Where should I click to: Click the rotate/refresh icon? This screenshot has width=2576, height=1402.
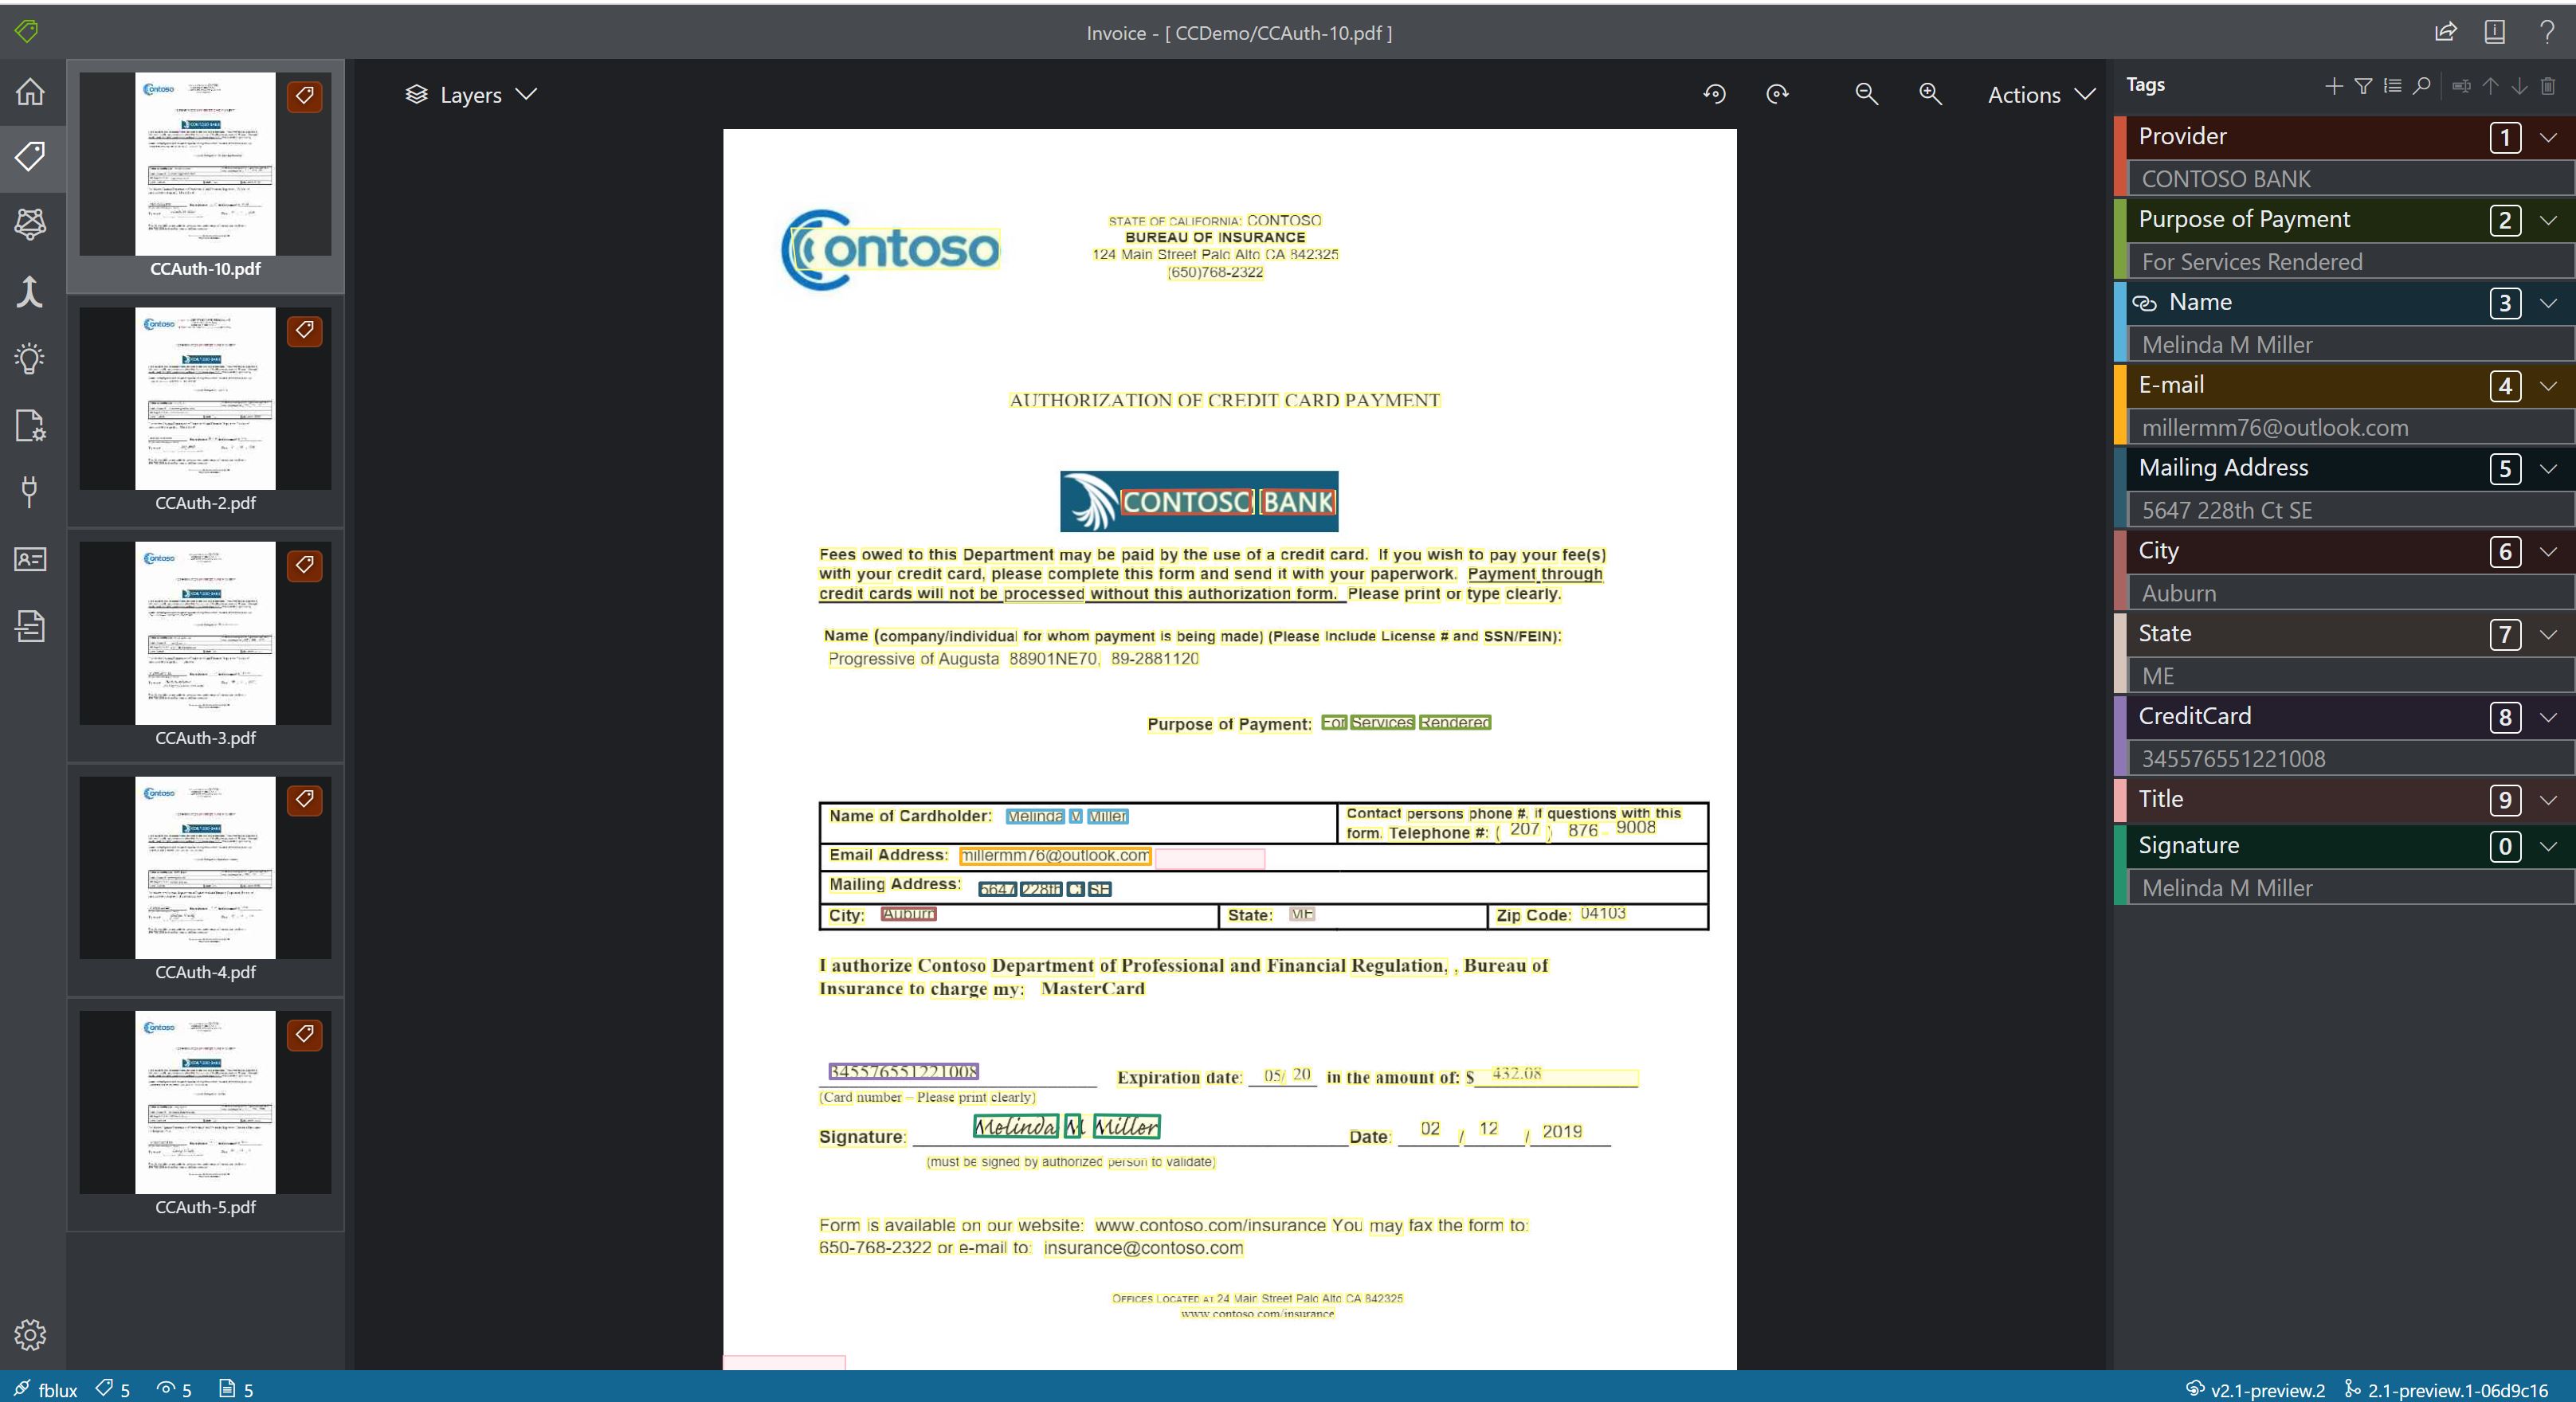coord(1716,93)
